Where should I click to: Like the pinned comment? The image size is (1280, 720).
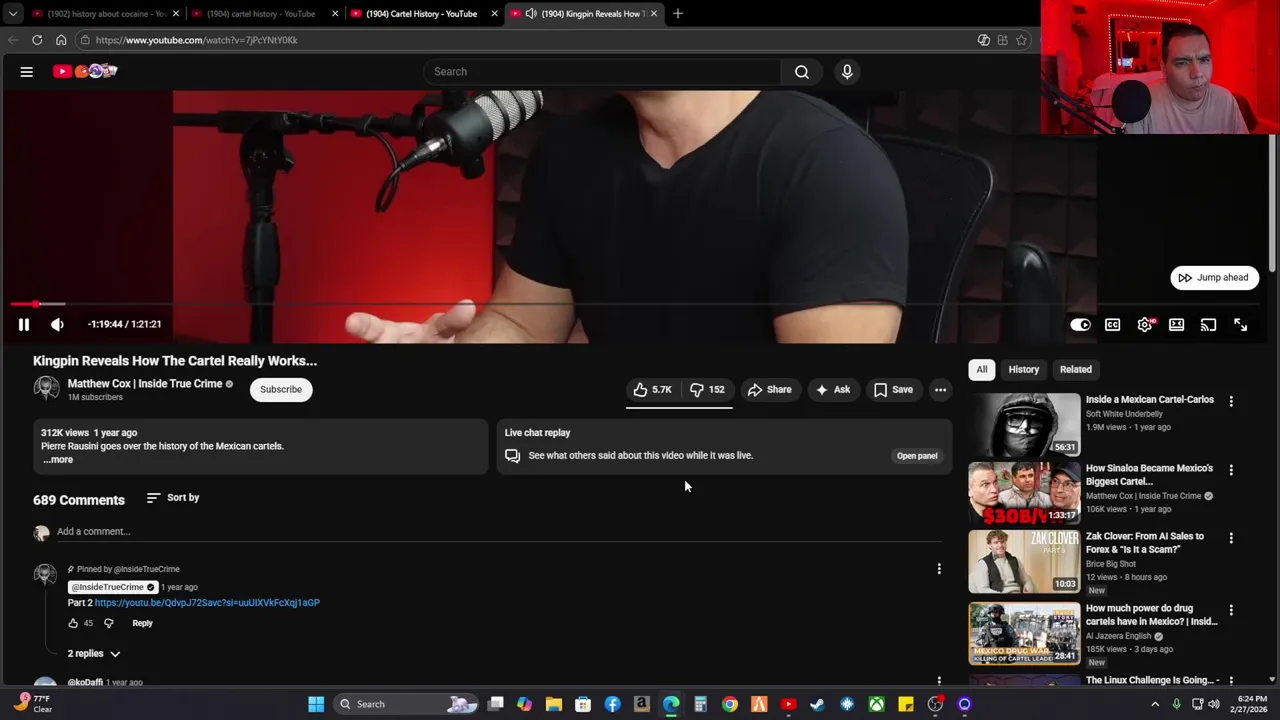pyautogui.click(x=73, y=623)
